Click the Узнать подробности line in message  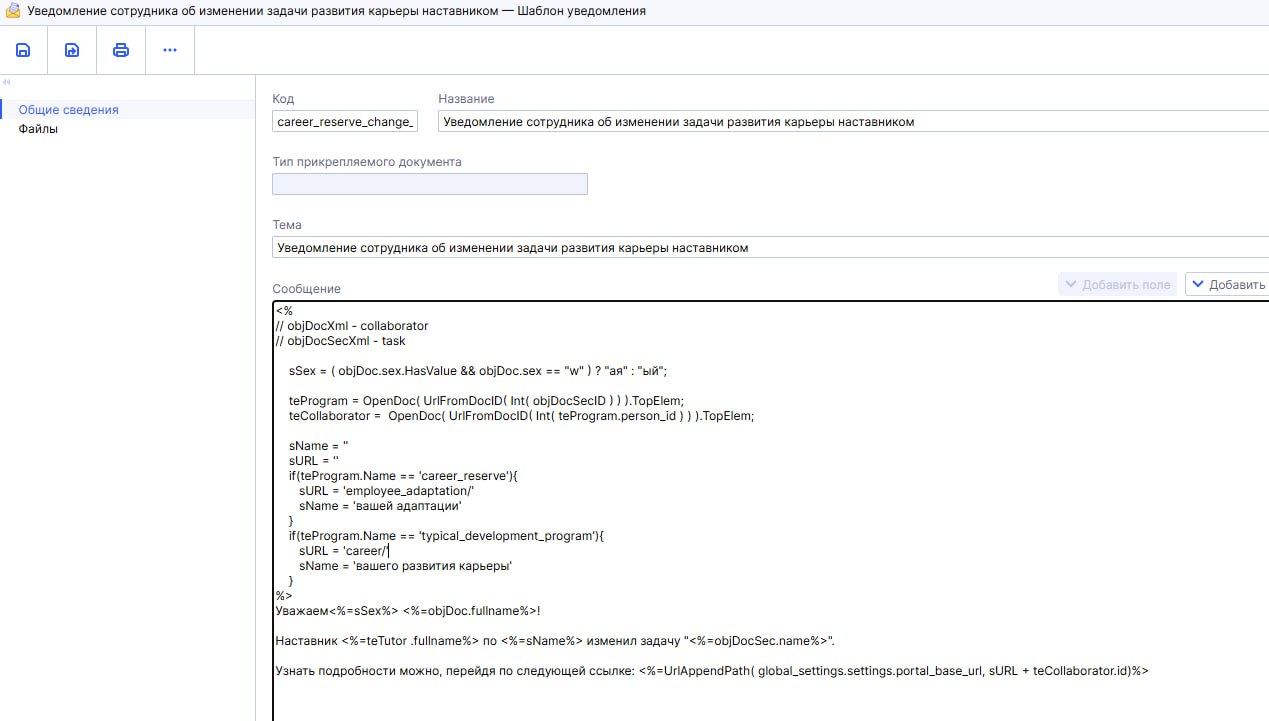711,671
